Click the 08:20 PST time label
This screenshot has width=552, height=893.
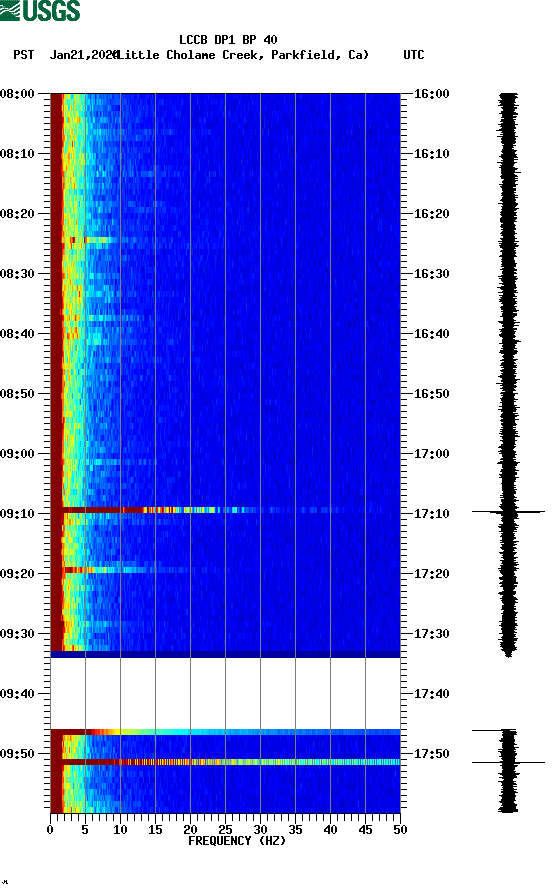click(x=17, y=214)
